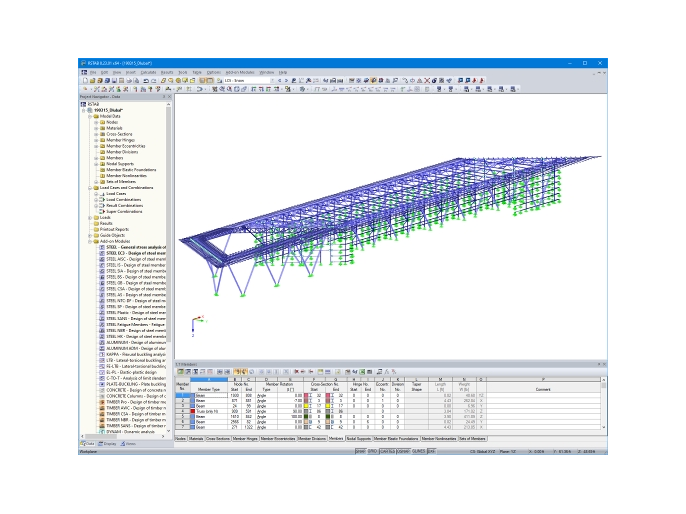
Task: Click the highlighted orange icon in table toolbar
Action: (x=237, y=371)
